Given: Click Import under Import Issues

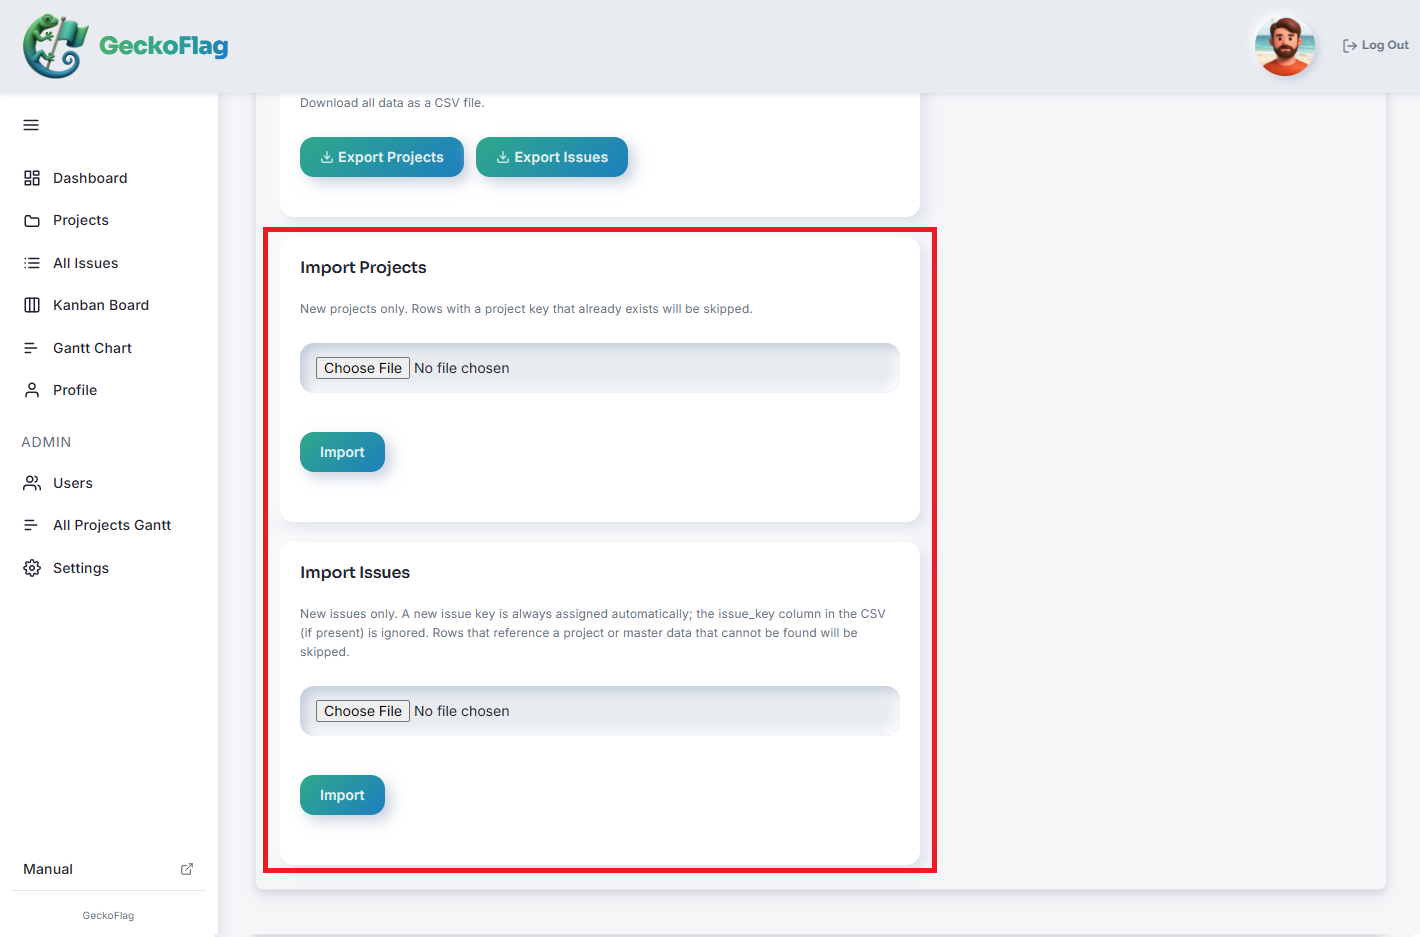Looking at the screenshot, I should (342, 795).
